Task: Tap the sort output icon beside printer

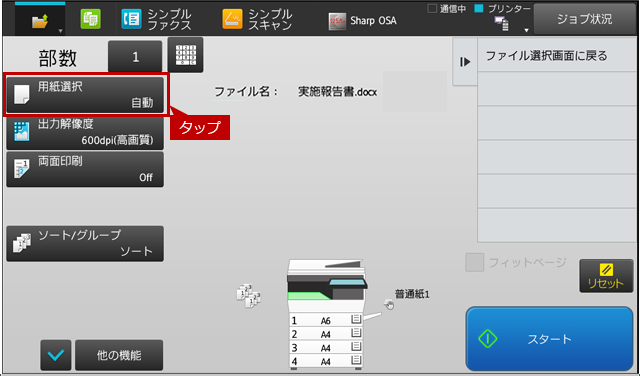Action: pos(249,296)
